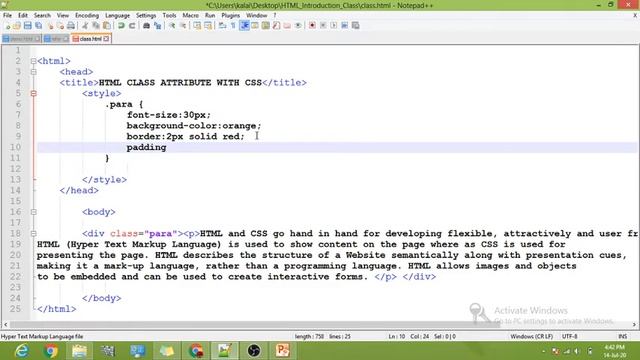Create a new document with toolbar icon
Screen dimensions: 640x360
click(x=7, y=25)
